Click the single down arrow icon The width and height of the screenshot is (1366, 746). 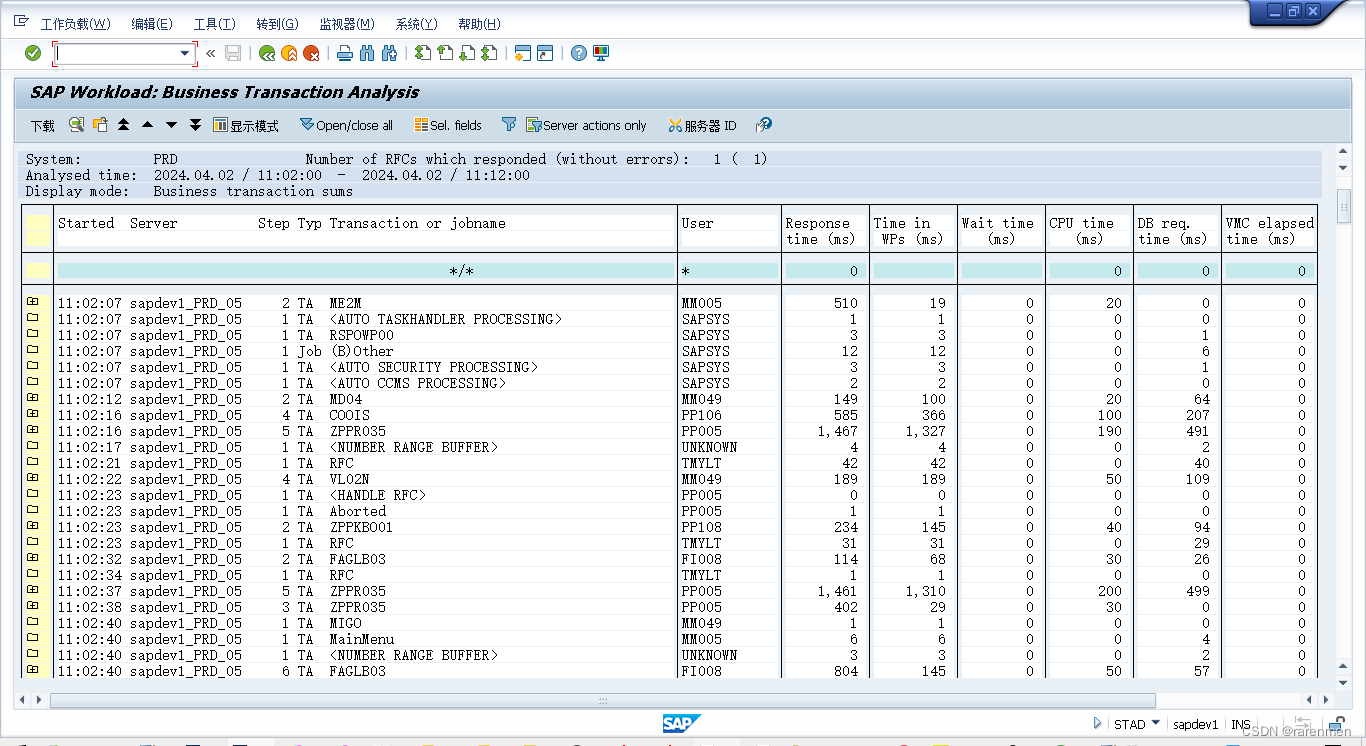tap(171, 125)
